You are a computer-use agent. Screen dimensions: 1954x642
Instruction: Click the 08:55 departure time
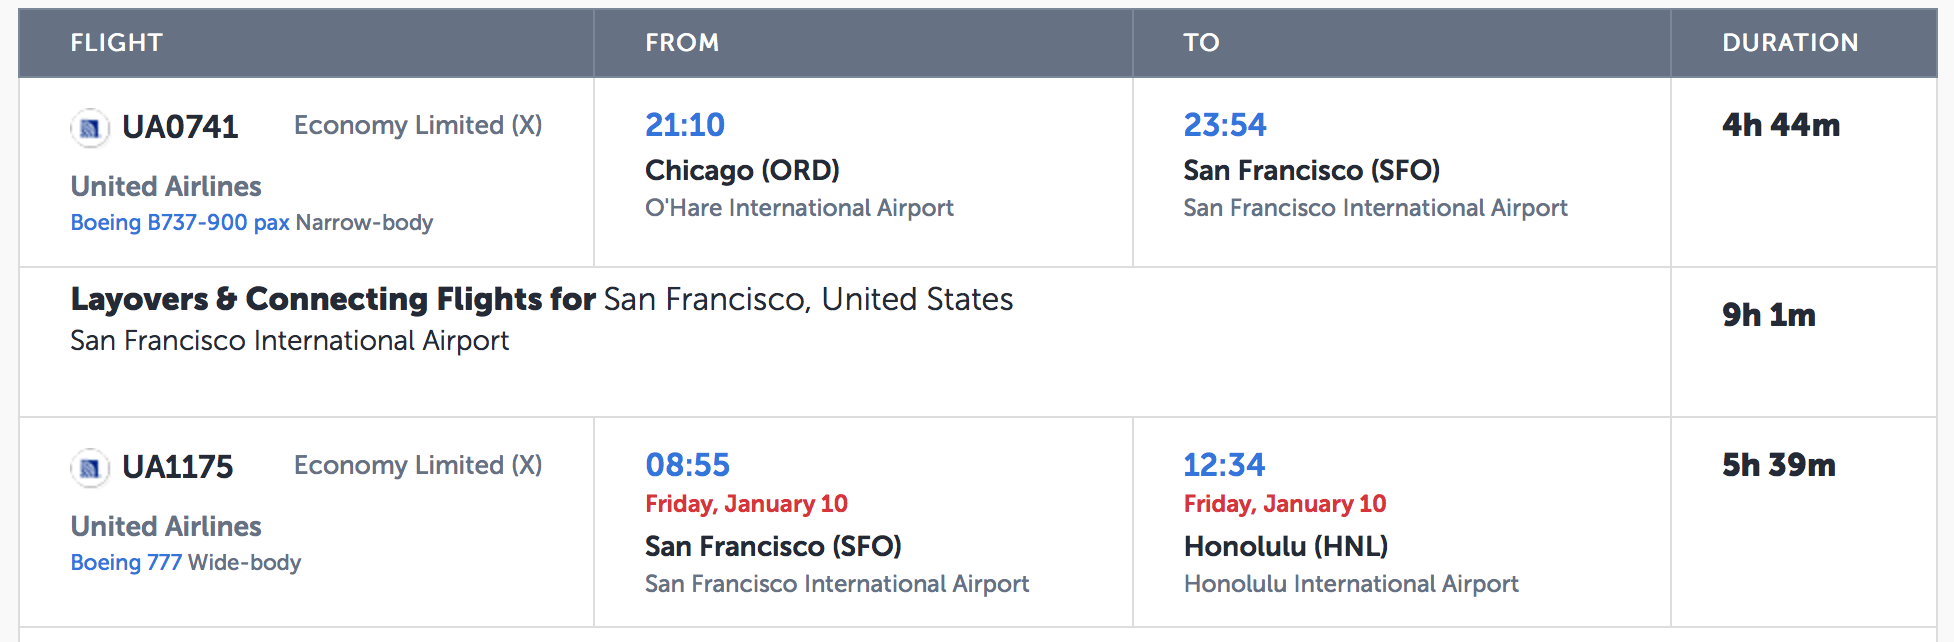(688, 465)
